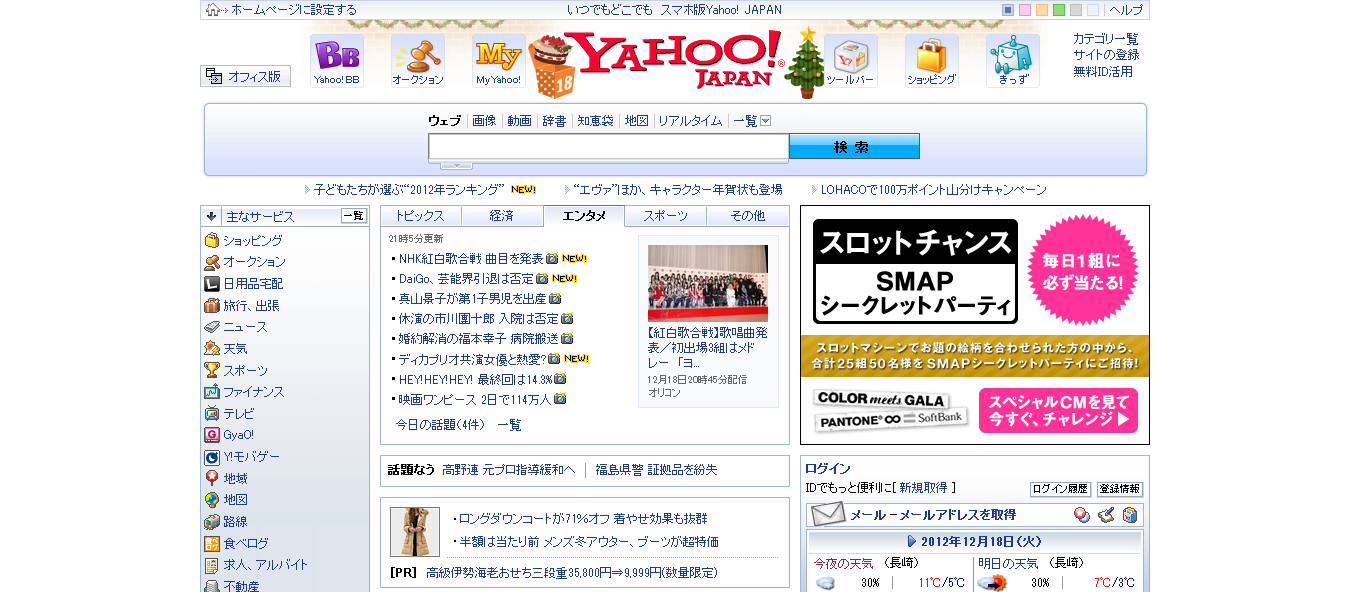Click the home icon by ホームページに設定する
This screenshot has height=592, width=1349.
pyautogui.click(x=213, y=10)
